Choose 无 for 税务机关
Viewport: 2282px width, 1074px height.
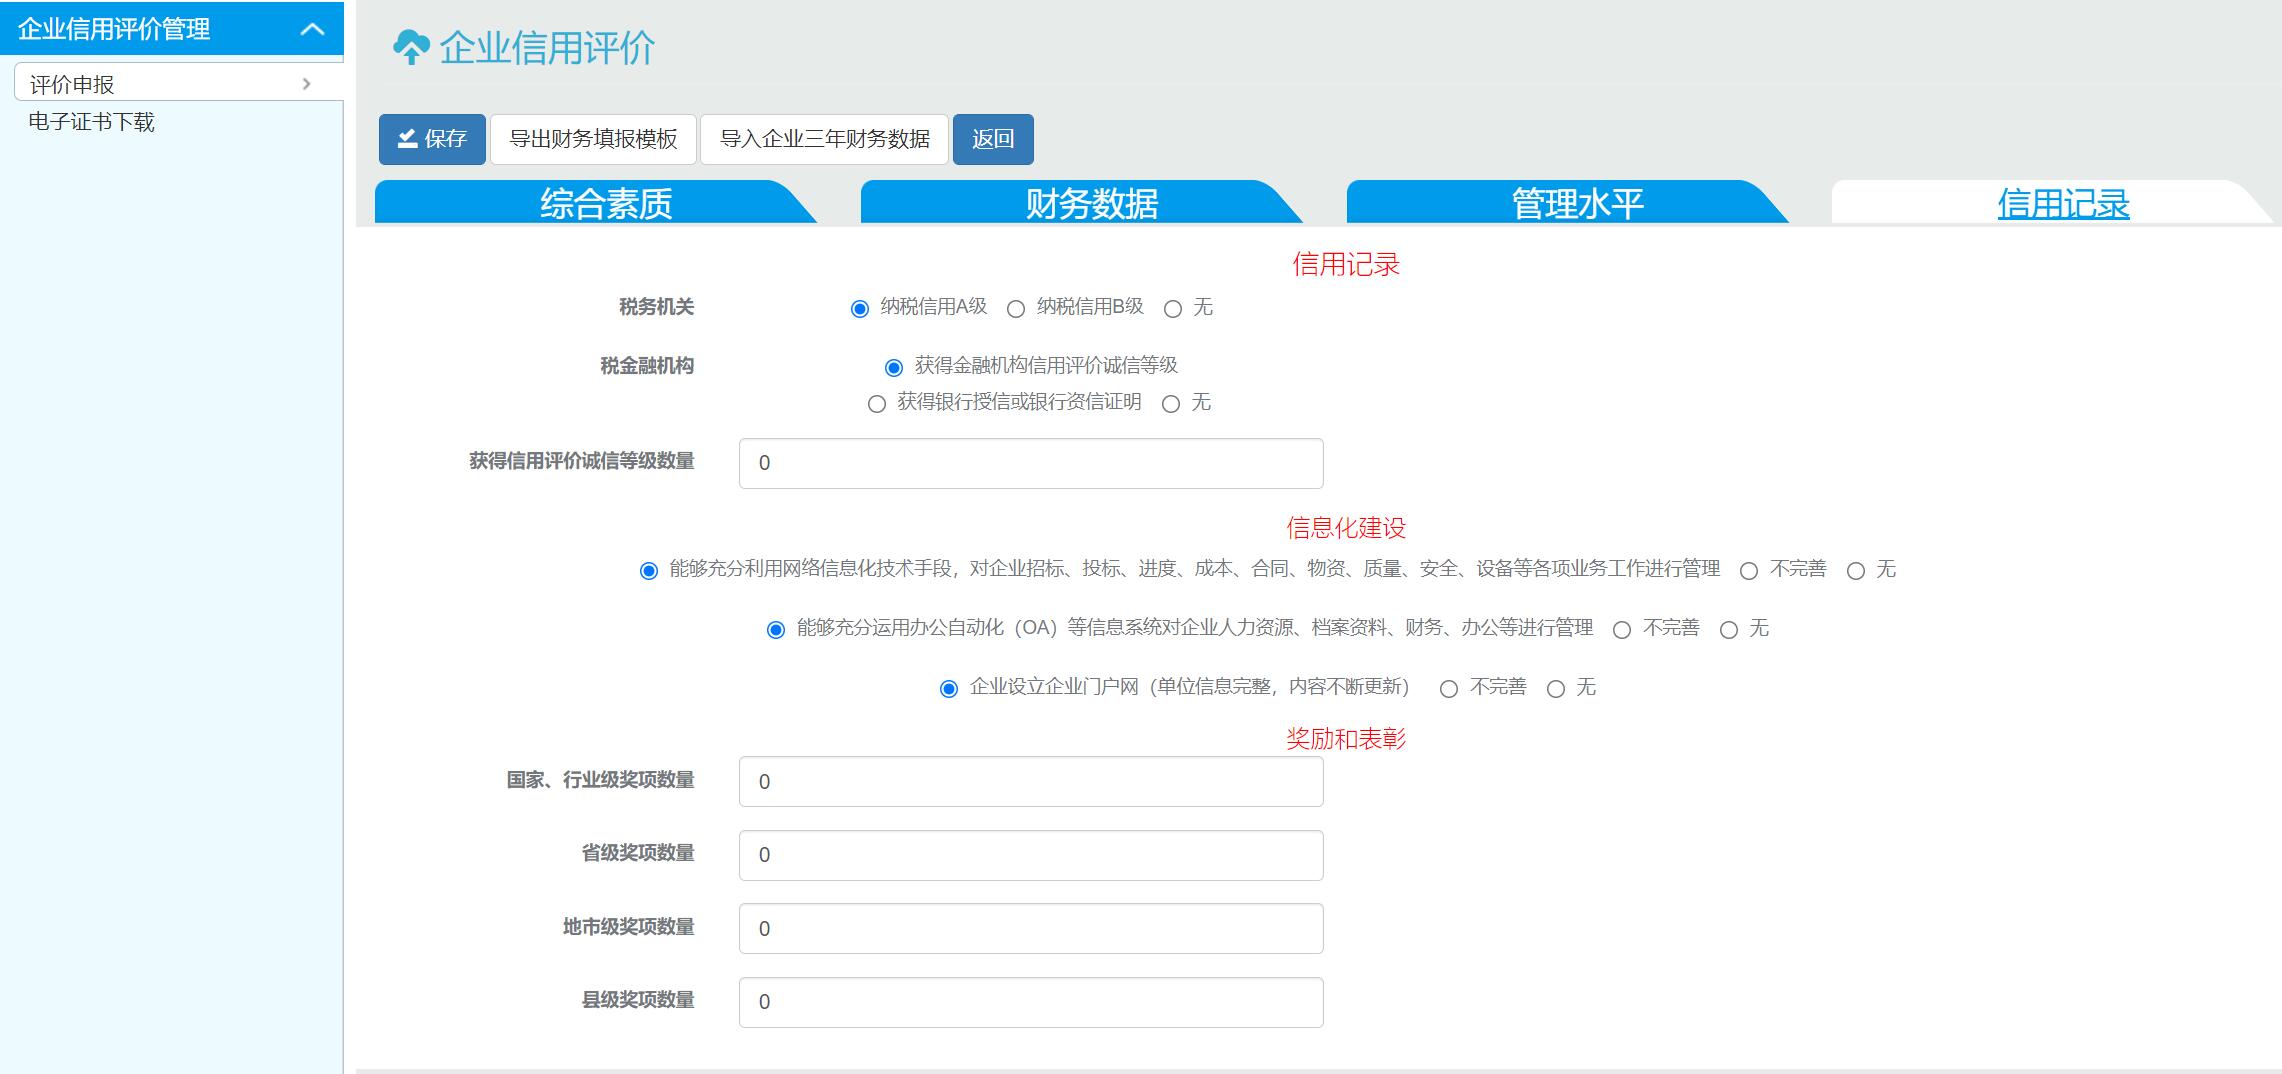pyautogui.click(x=1173, y=309)
